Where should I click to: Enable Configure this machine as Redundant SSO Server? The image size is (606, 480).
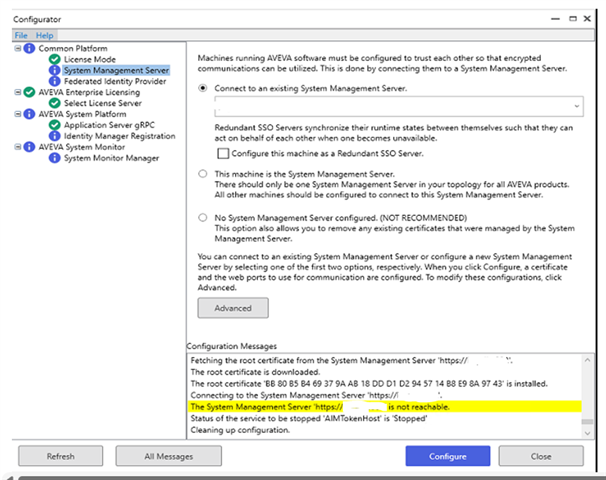pos(223,153)
